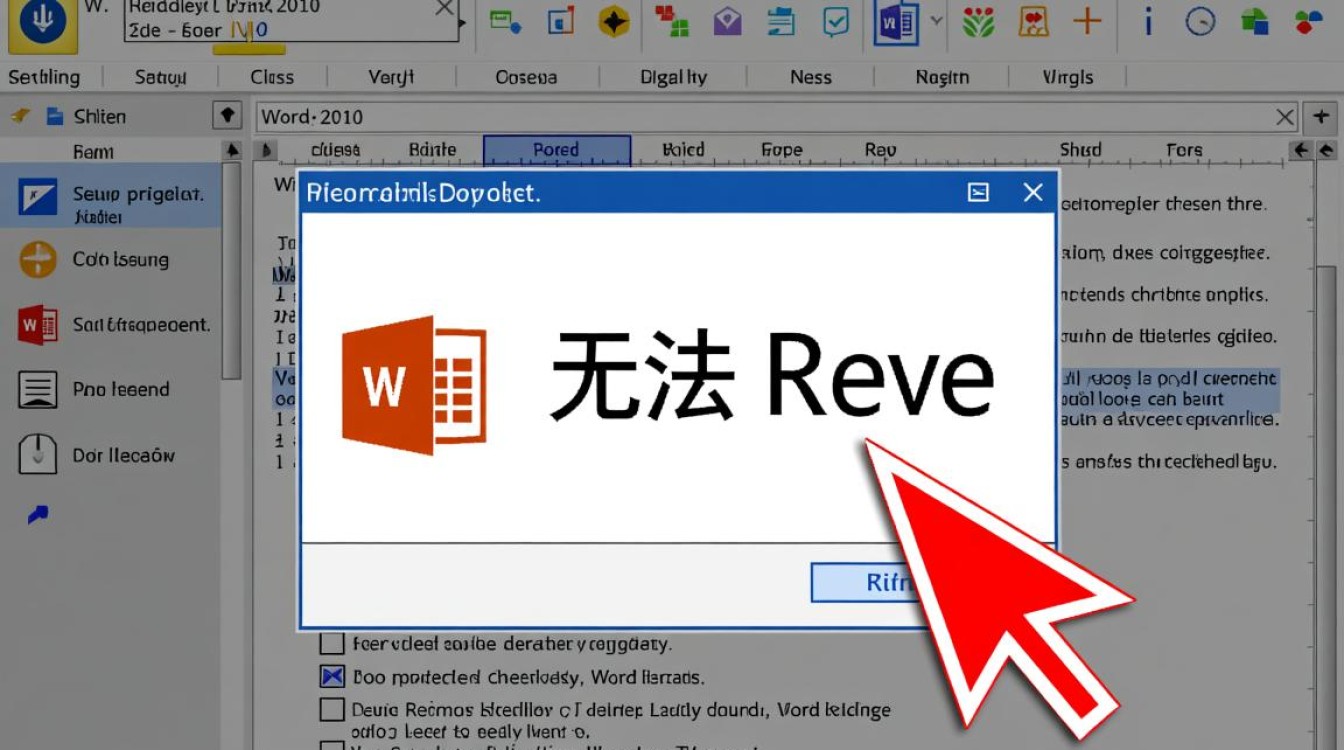Uncheck the checked 'Boo mpotected' checkbox
The height and width of the screenshot is (750, 1344).
(x=332, y=677)
